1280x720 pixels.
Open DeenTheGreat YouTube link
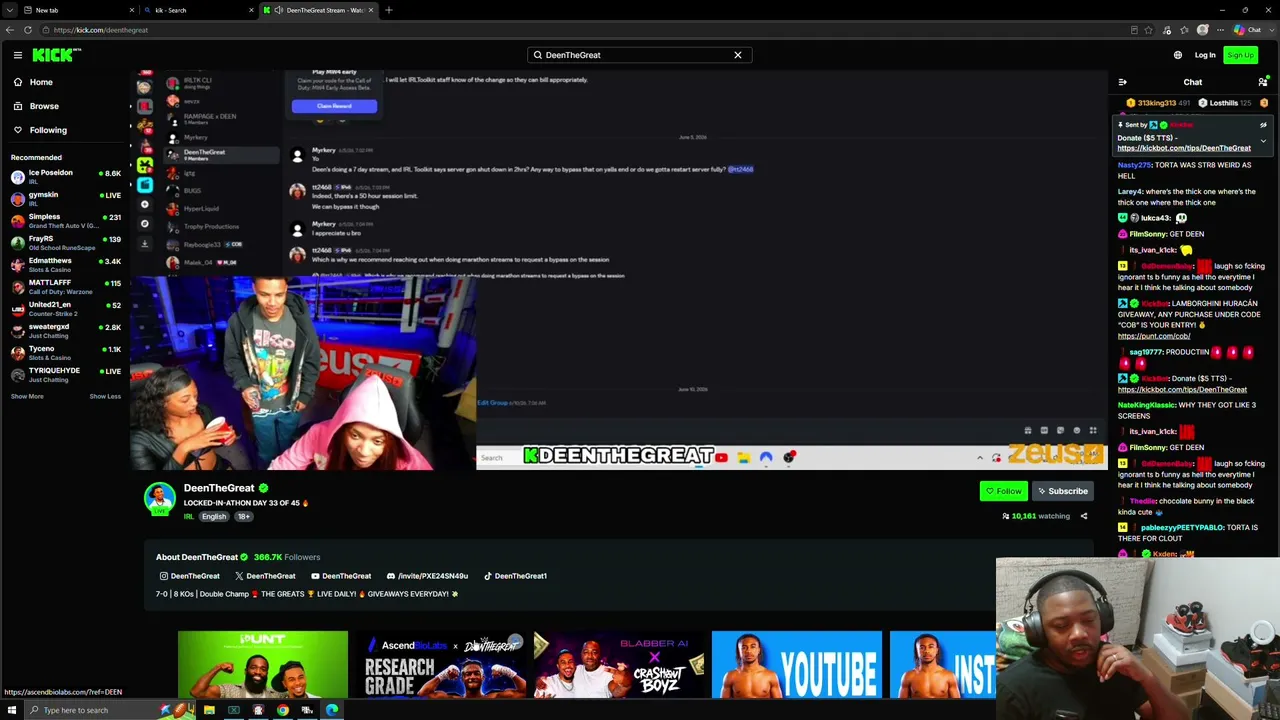[341, 576]
